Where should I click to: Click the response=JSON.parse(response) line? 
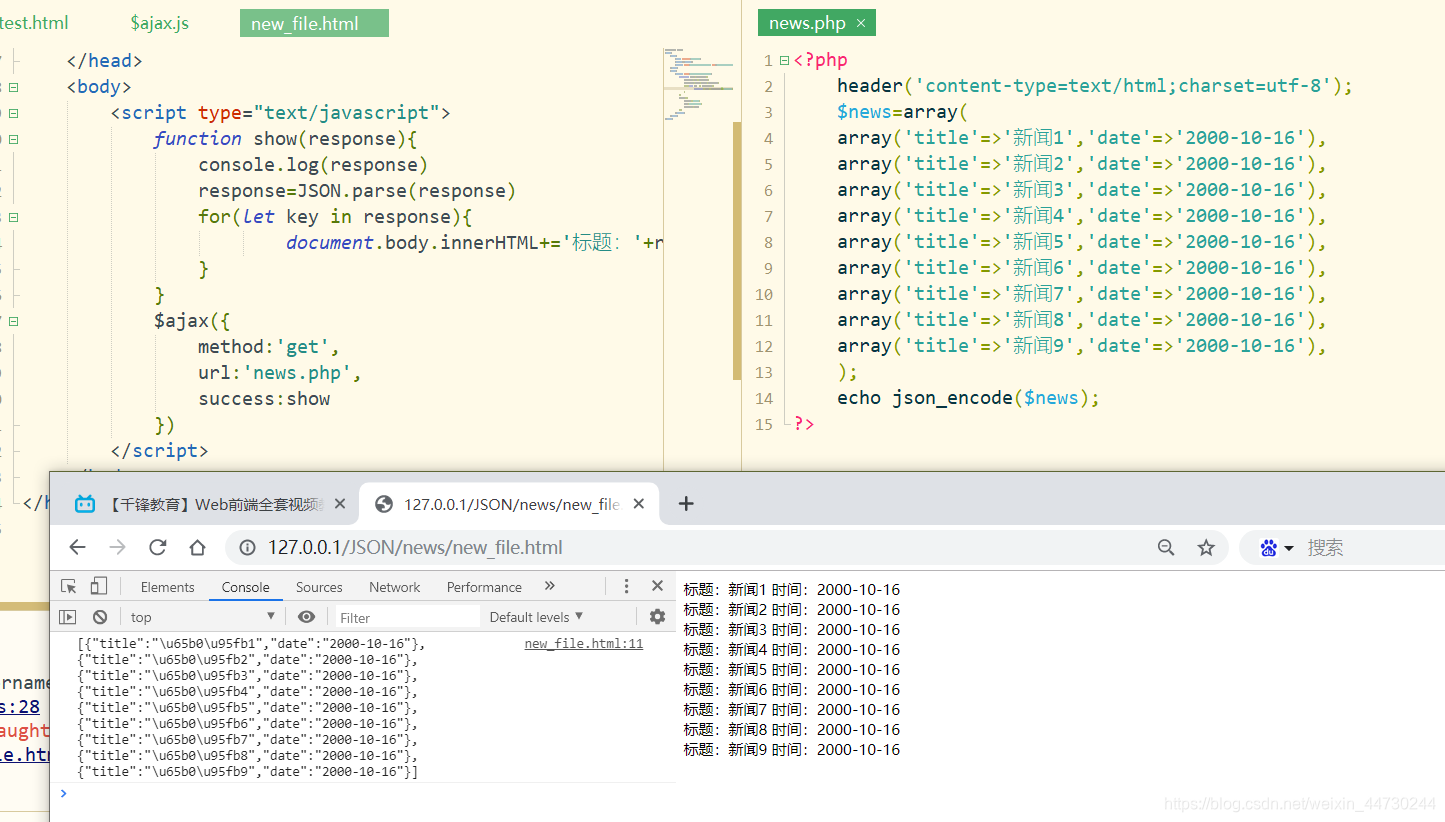click(x=357, y=191)
